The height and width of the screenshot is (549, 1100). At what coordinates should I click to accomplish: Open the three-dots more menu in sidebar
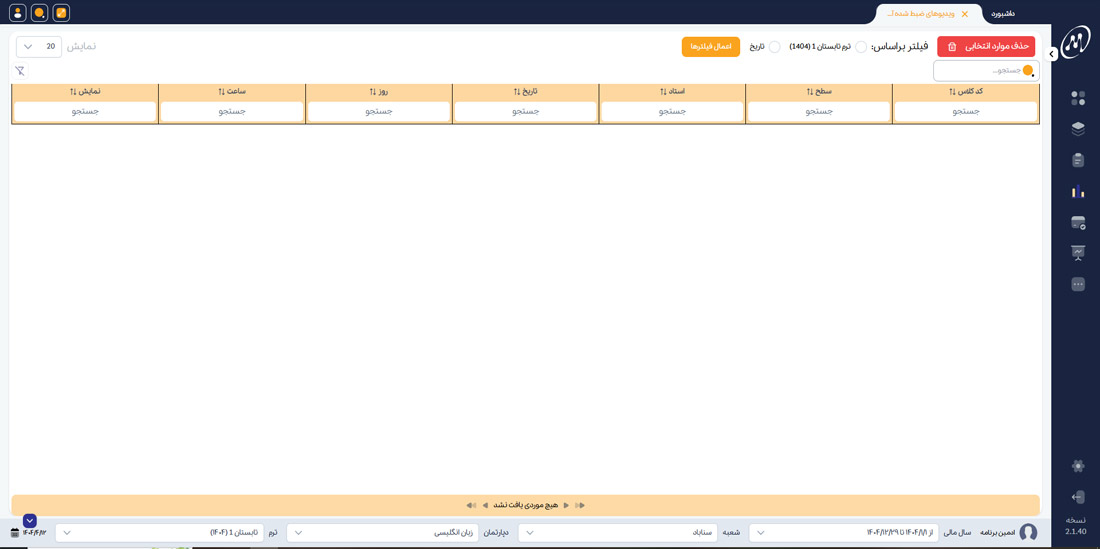pos(1077,284)
